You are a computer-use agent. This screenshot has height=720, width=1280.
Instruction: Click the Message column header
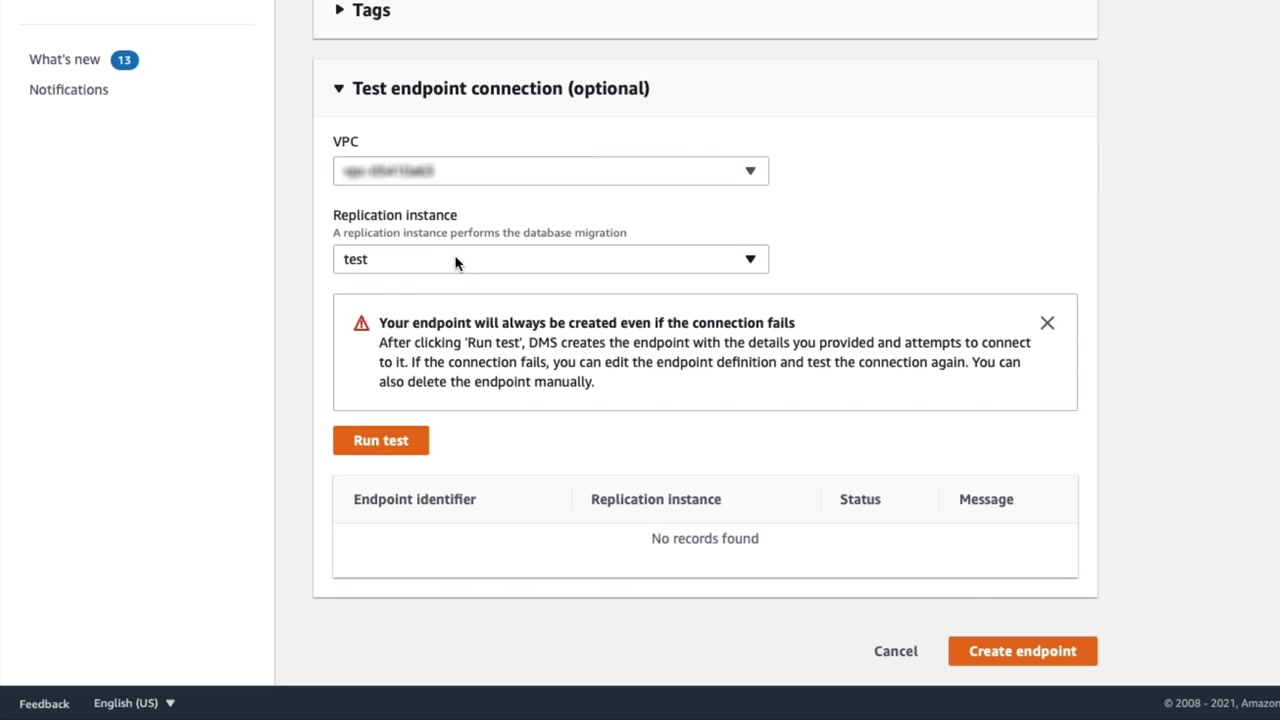click(986, 499)
